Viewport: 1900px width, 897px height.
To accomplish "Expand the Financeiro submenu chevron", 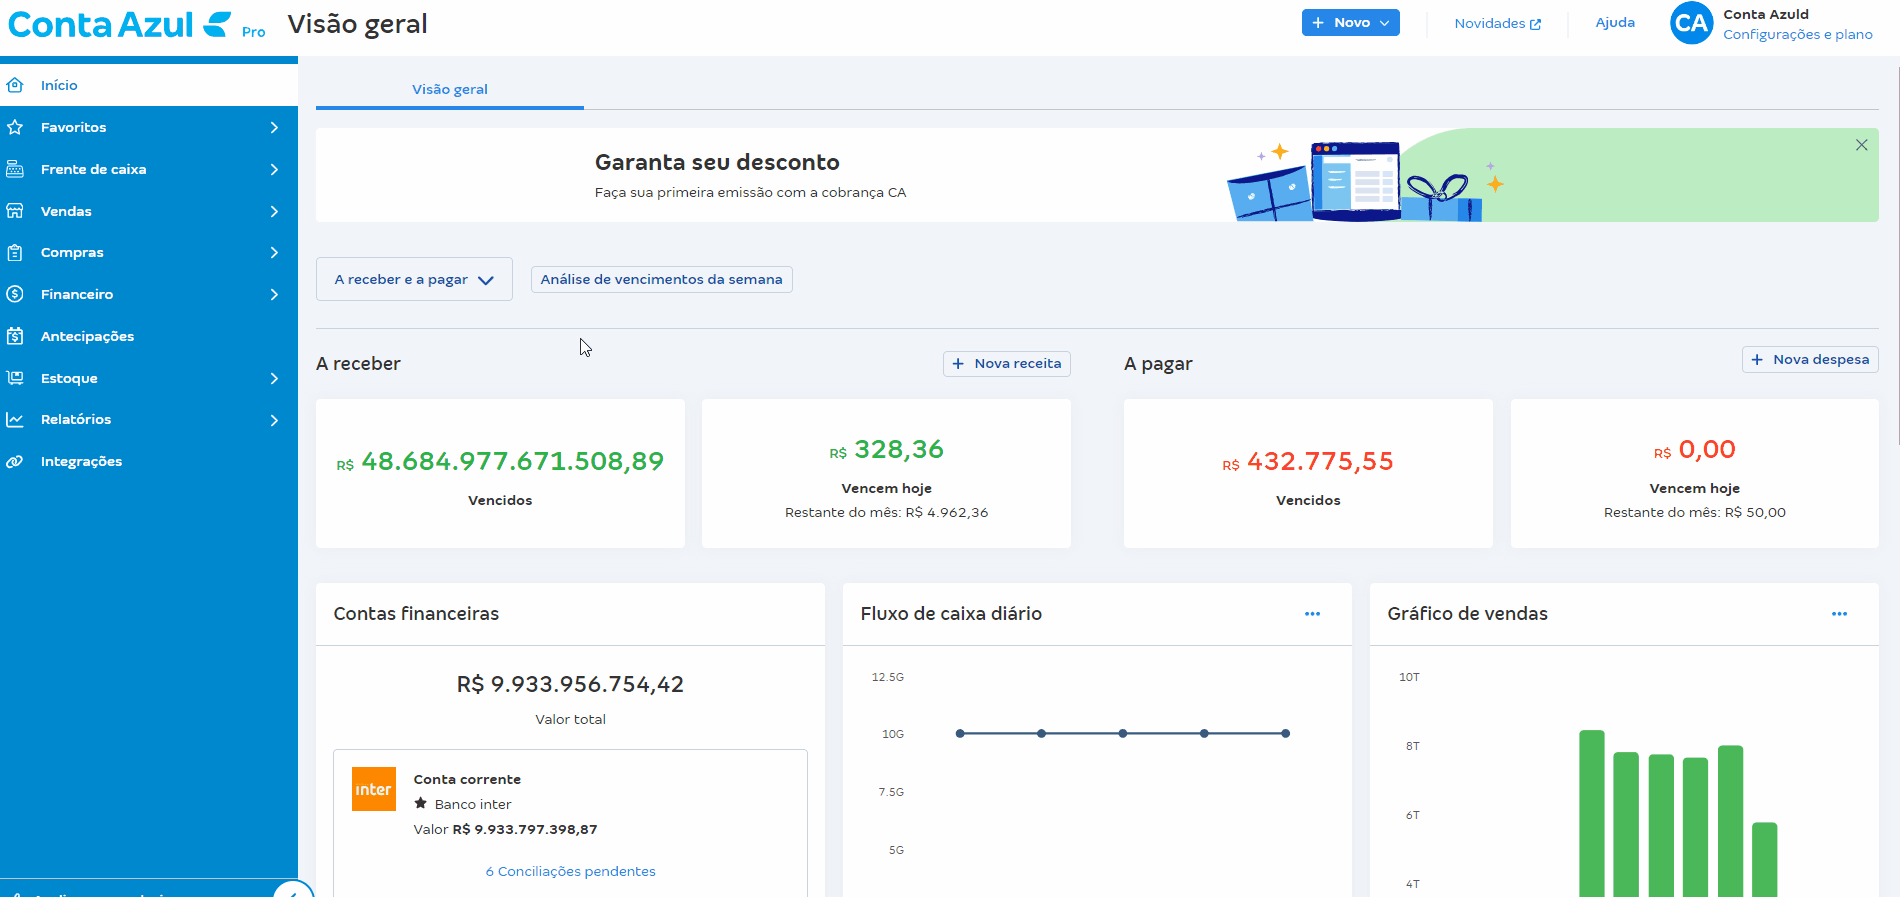I will coord(274,294).
